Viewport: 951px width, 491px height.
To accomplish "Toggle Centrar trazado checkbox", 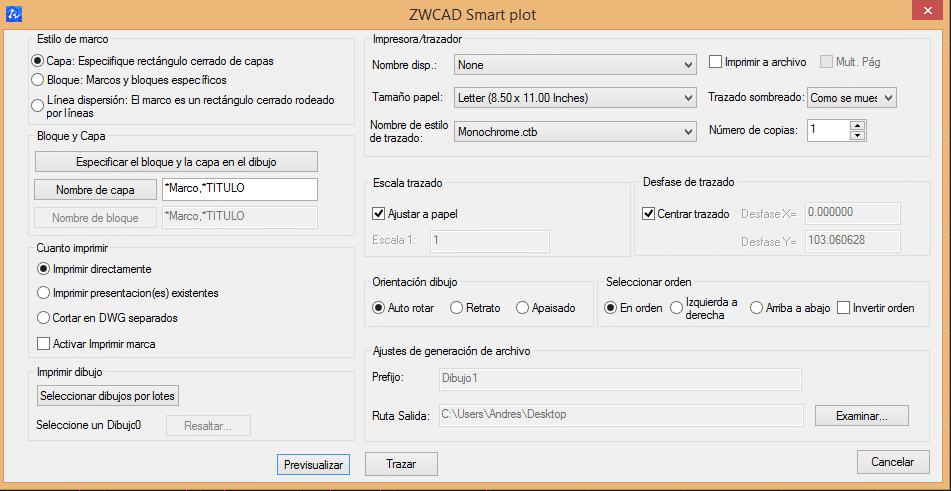I will 648,213.
